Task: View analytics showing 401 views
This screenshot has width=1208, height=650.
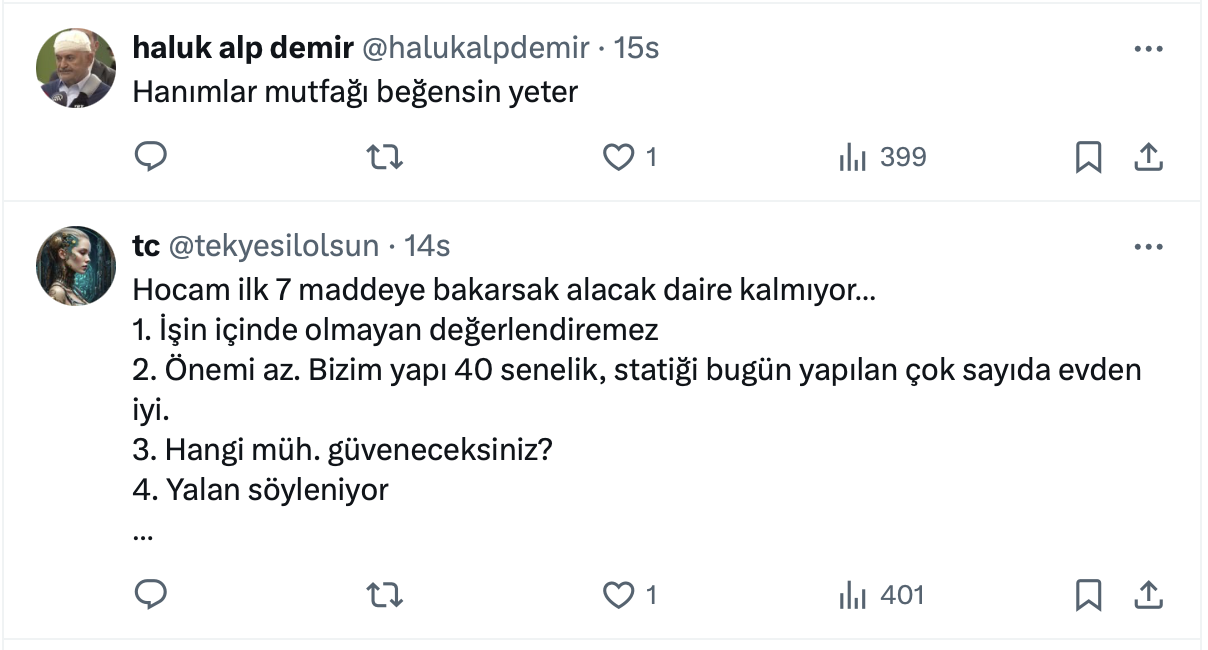Action: (883, 595)
